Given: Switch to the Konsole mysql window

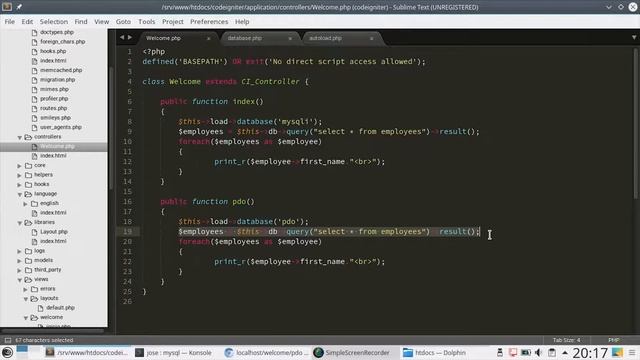Looking at the screenshot, I should [173, 352].
